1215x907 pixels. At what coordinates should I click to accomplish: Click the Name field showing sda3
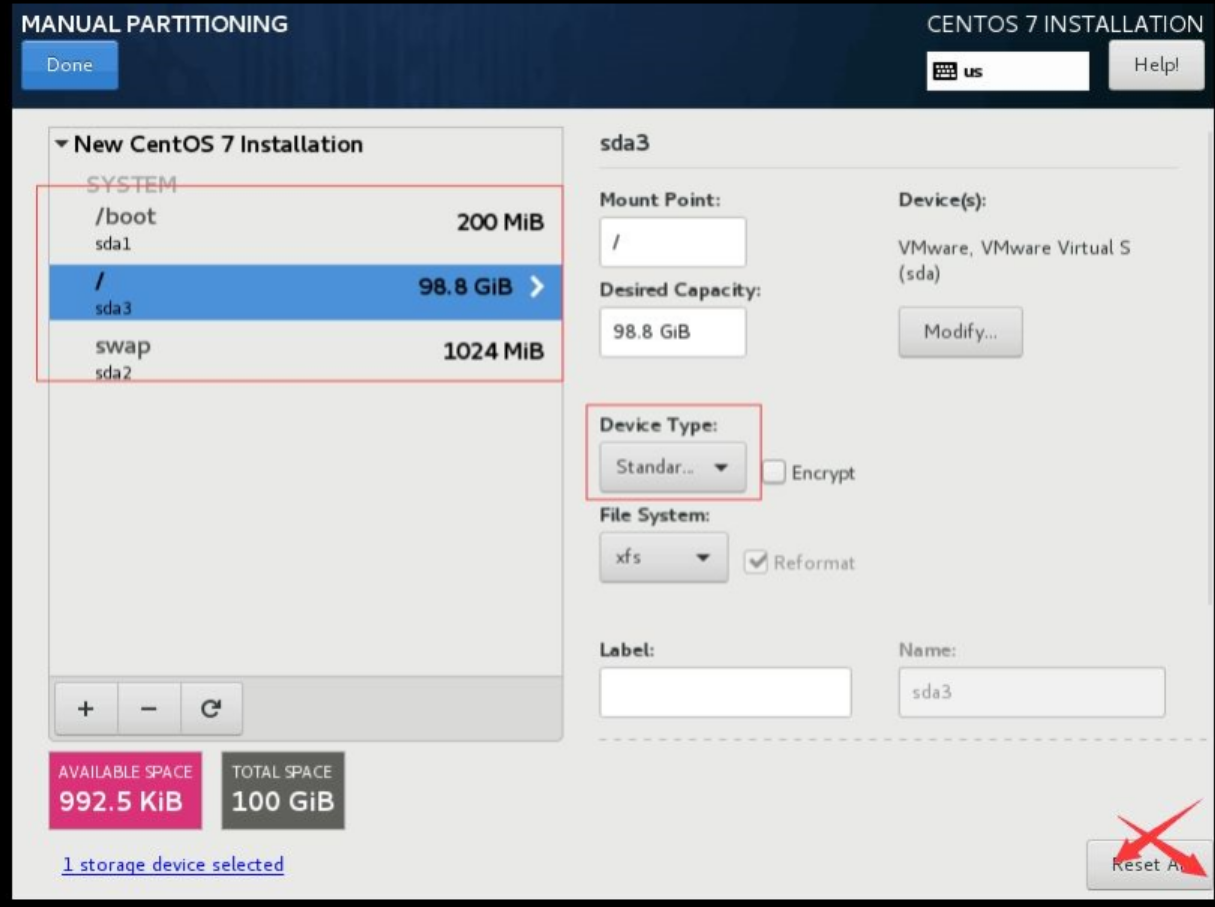tap(1032, 692)
